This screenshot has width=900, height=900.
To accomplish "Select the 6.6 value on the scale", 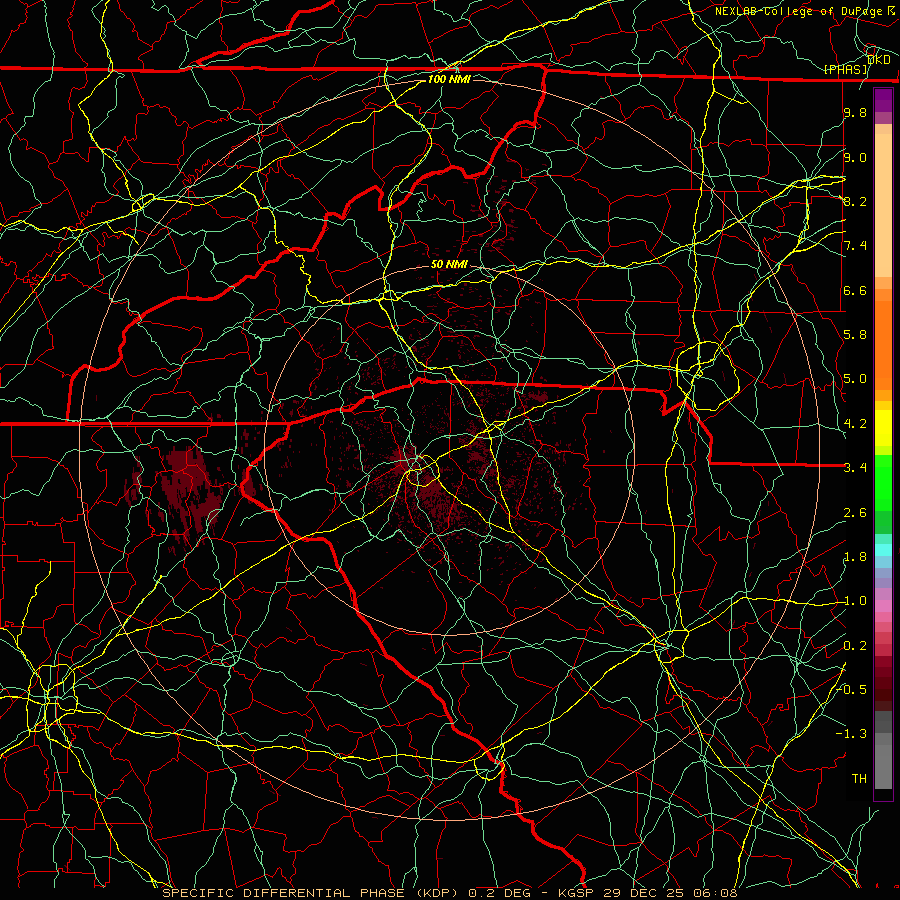I will pos(855,290).
